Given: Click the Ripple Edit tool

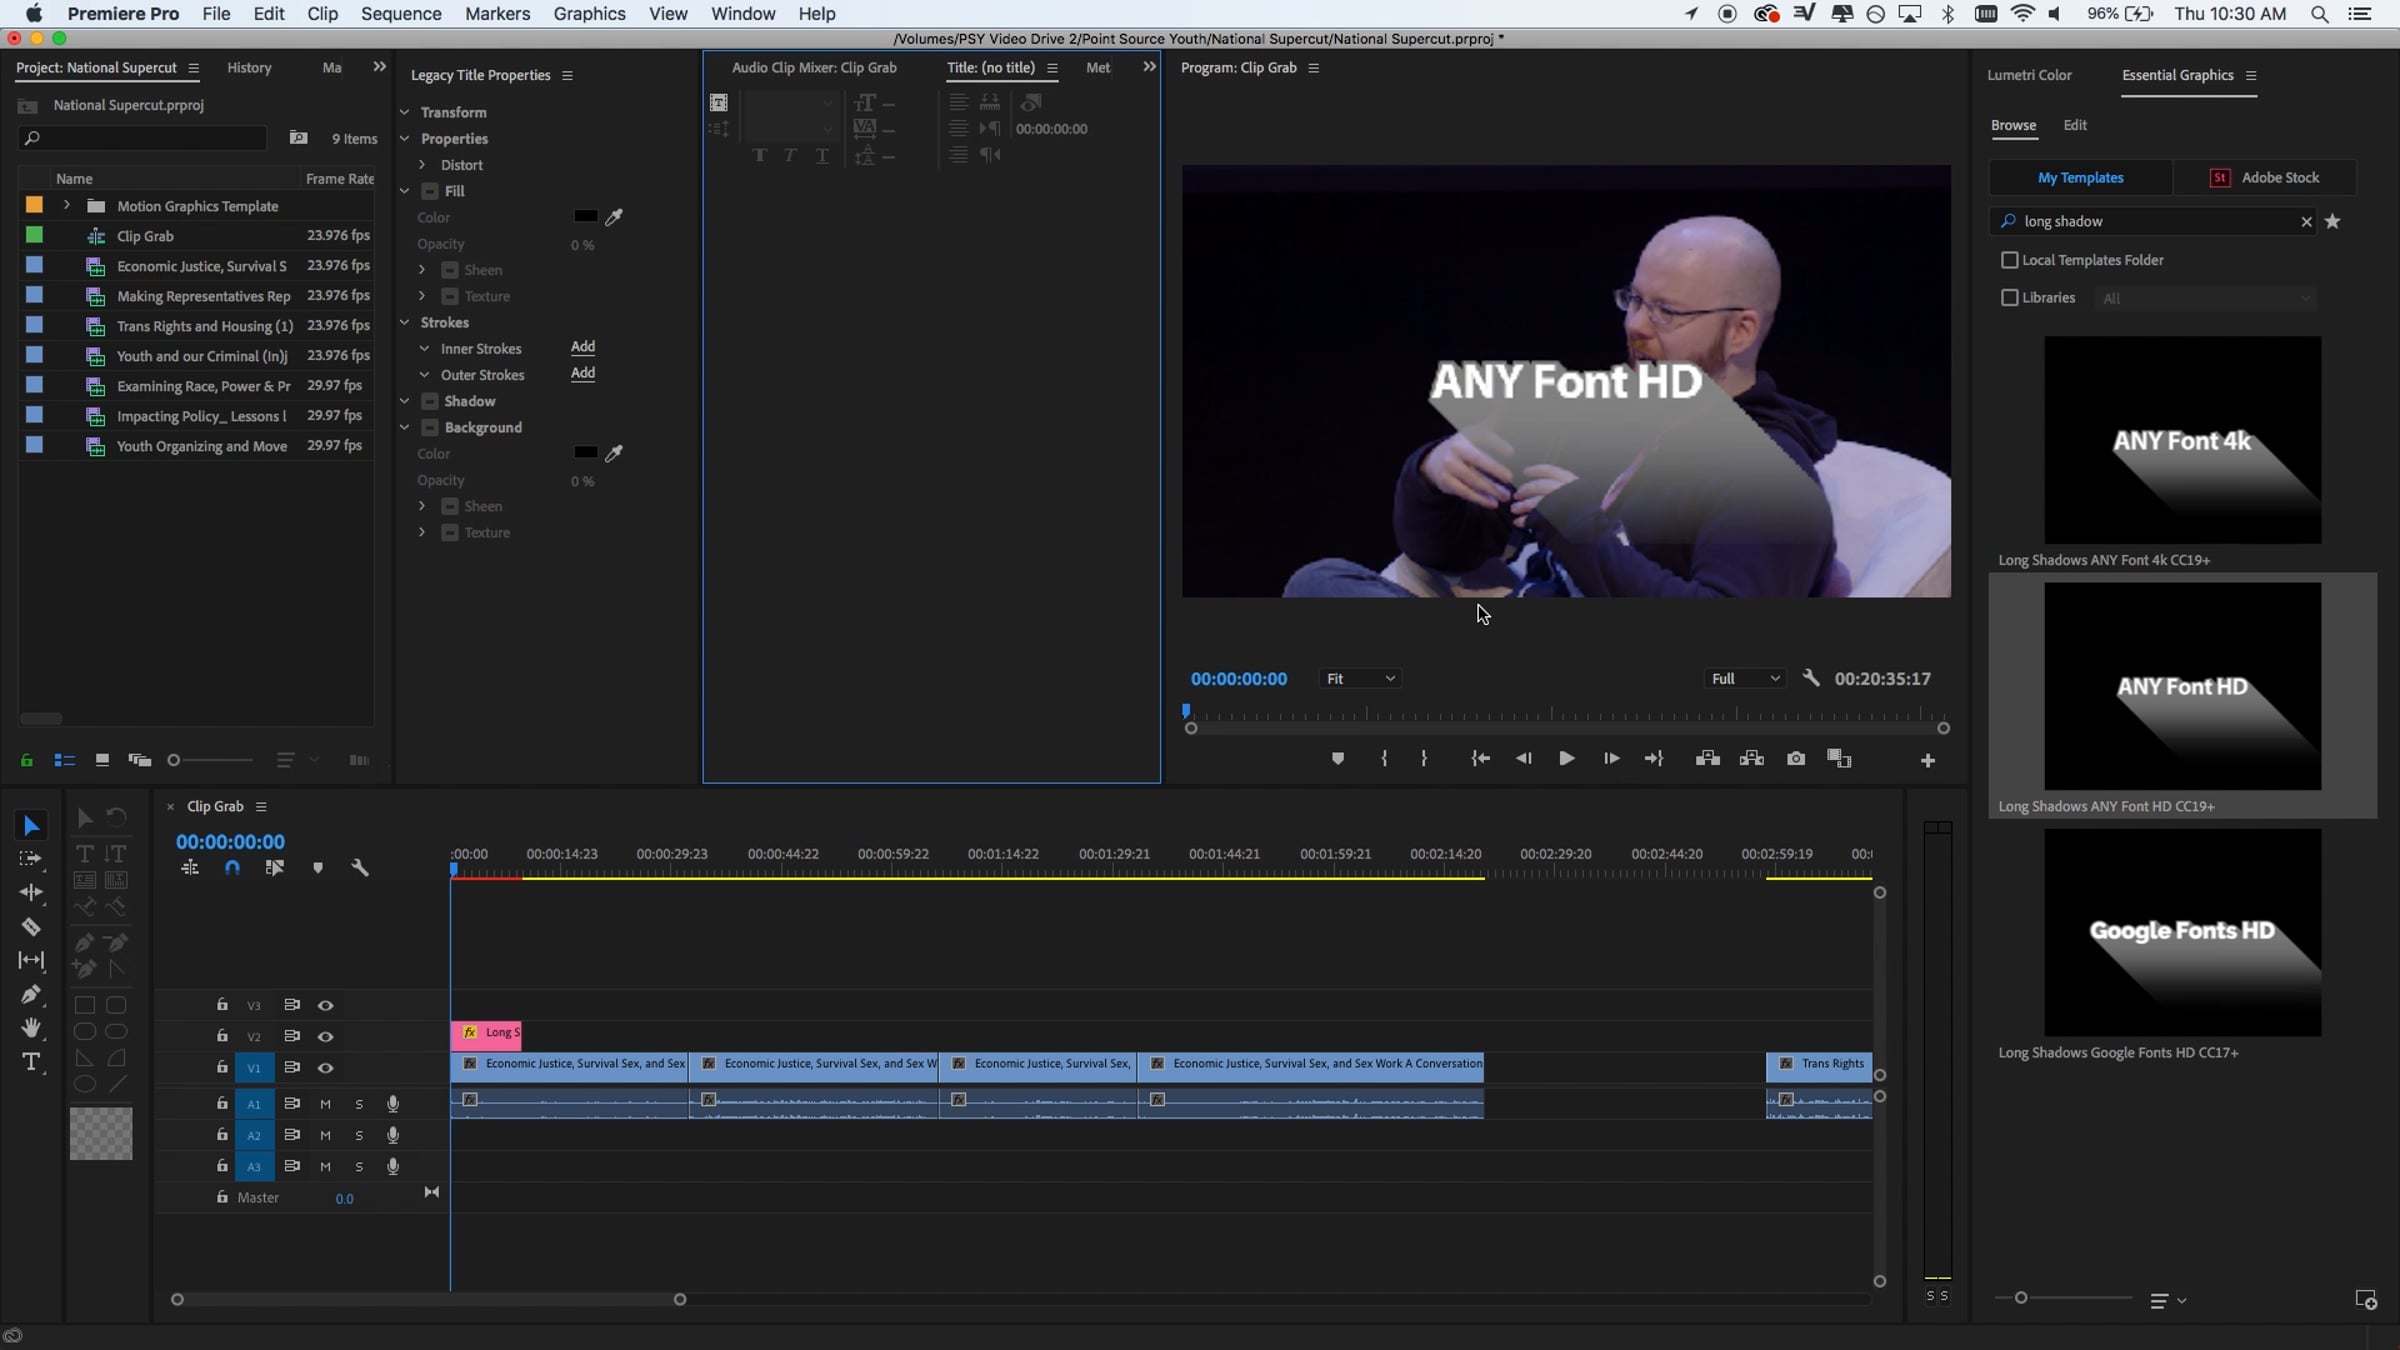Looking at the screenshot, I should (x=31, y=892).
